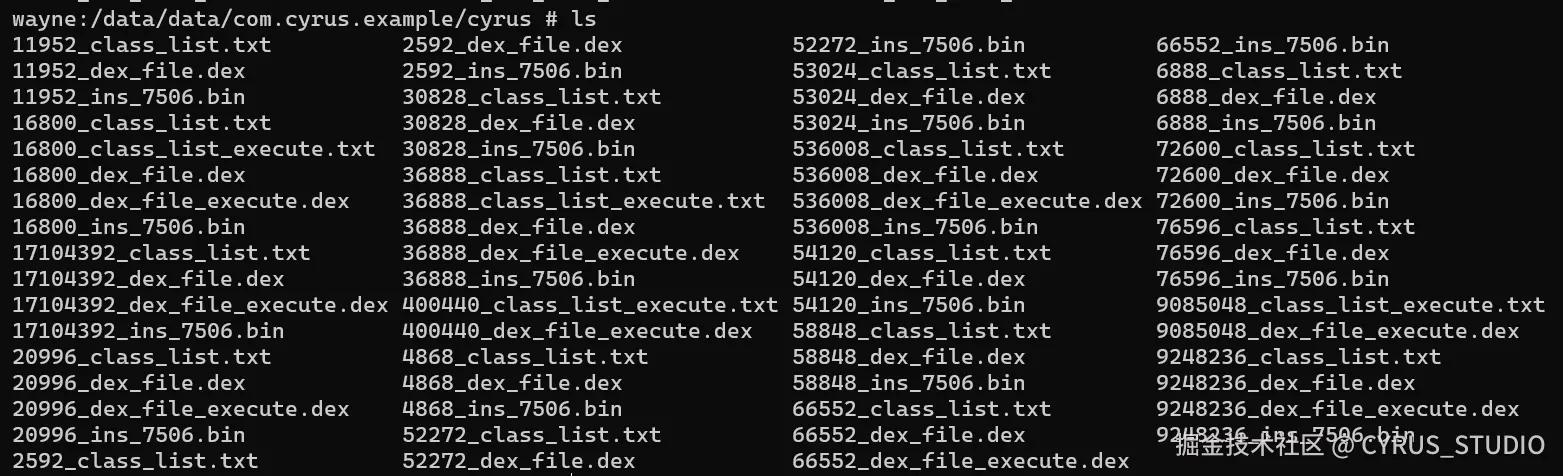The height and width of the screenshot is (476, 1563).
Task: Select the 6888_class_list.txt entry
Action: pyautogui.click(x=1279, y=71)
